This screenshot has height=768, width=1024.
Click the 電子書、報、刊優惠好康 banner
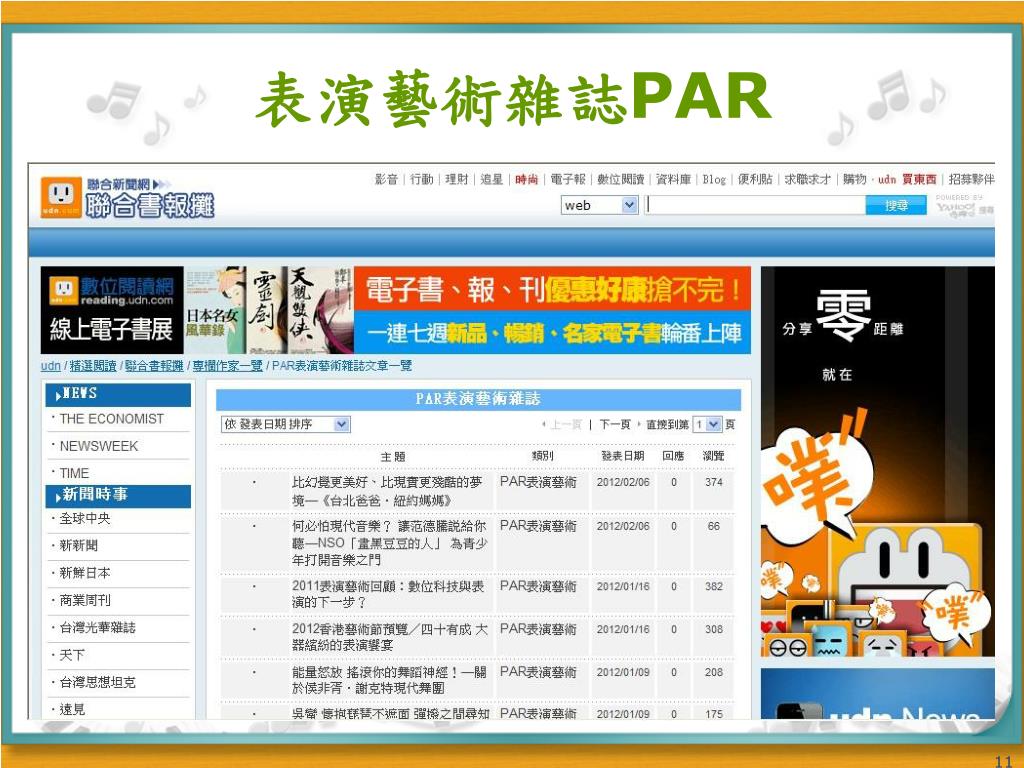[x=552, y=310]
